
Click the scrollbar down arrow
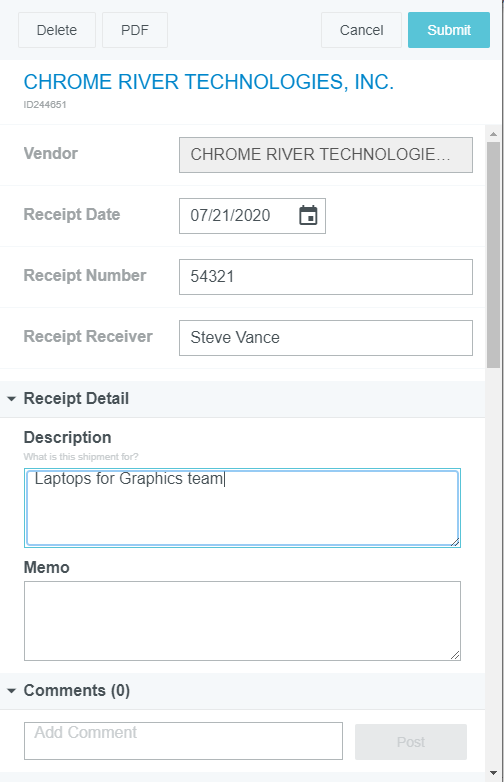coord(494,773)
